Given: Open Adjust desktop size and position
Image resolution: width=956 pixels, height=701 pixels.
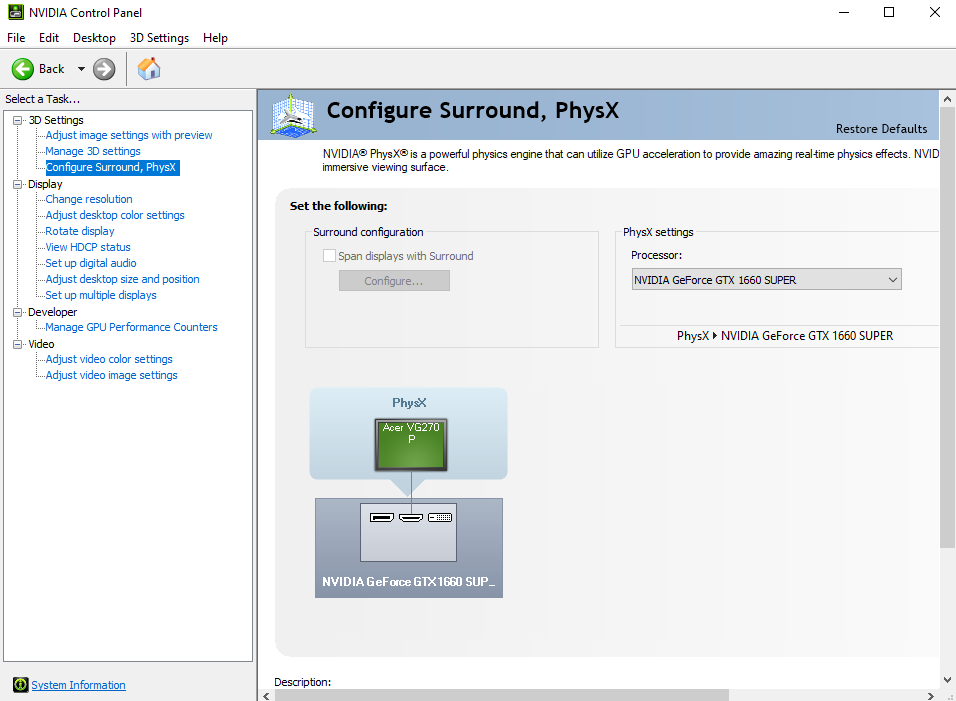Looking at the screenshot, I should [x=123, y=279].
